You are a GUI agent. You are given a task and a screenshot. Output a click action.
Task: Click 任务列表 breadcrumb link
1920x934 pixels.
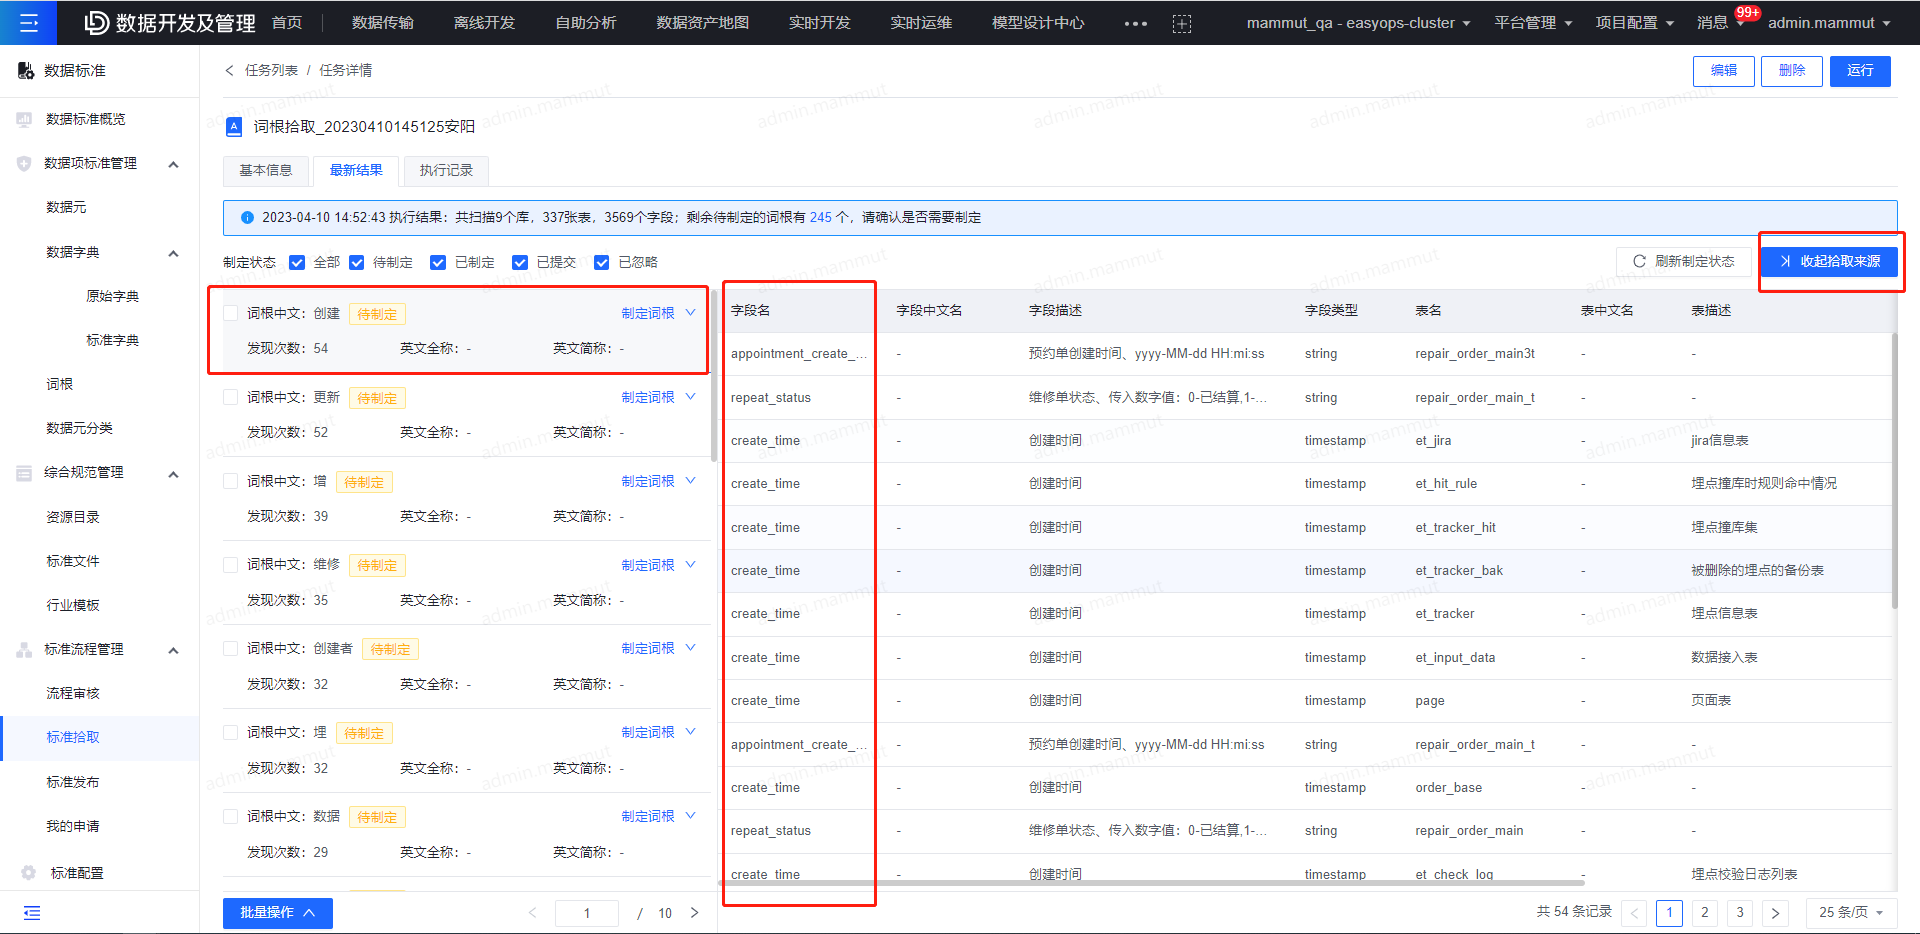click(271, 70)
